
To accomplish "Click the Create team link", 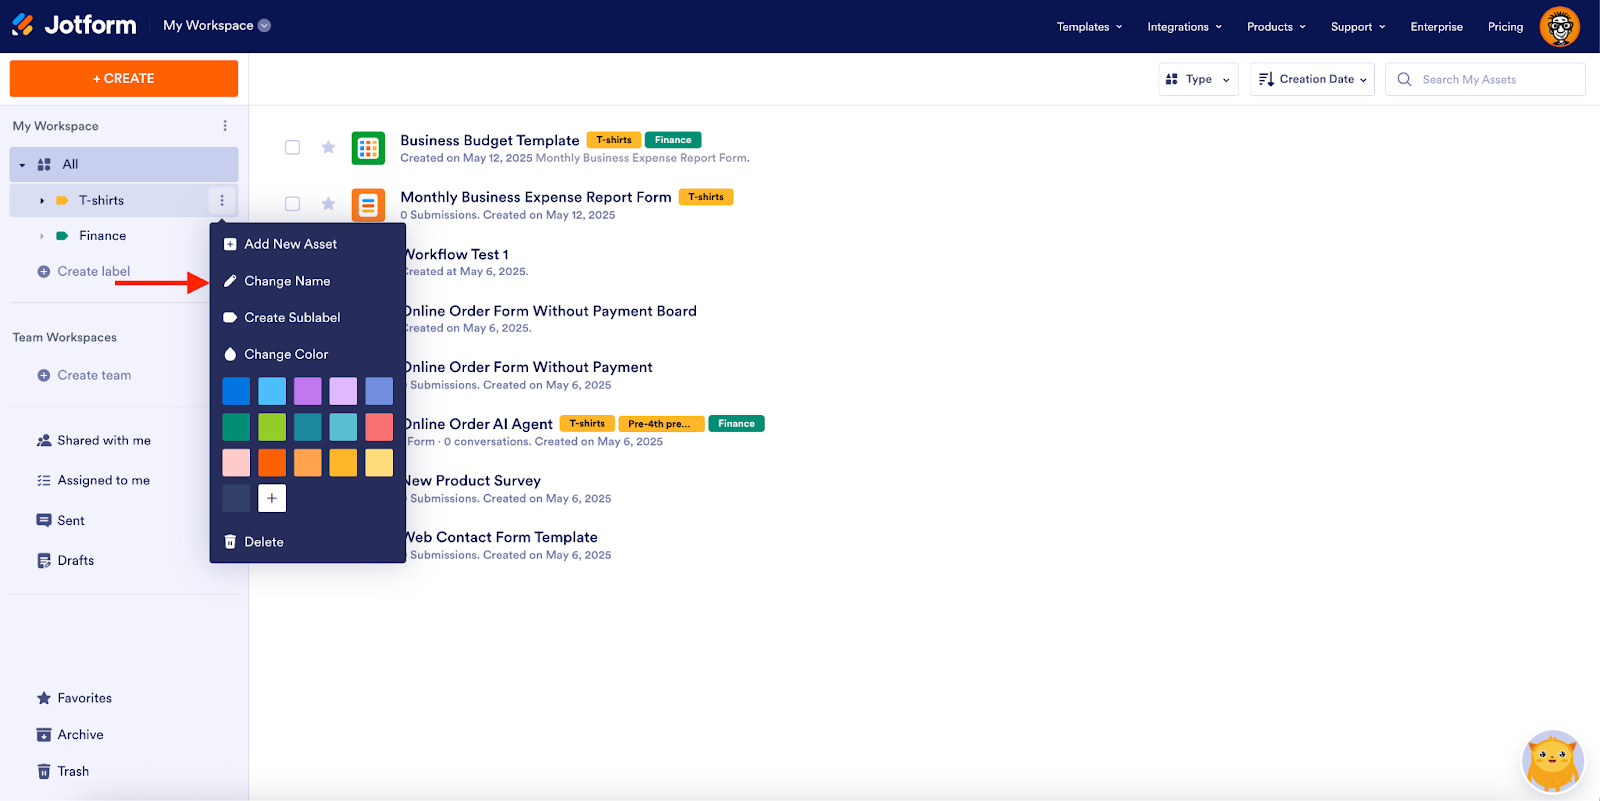I will click(x=94, y=375).
